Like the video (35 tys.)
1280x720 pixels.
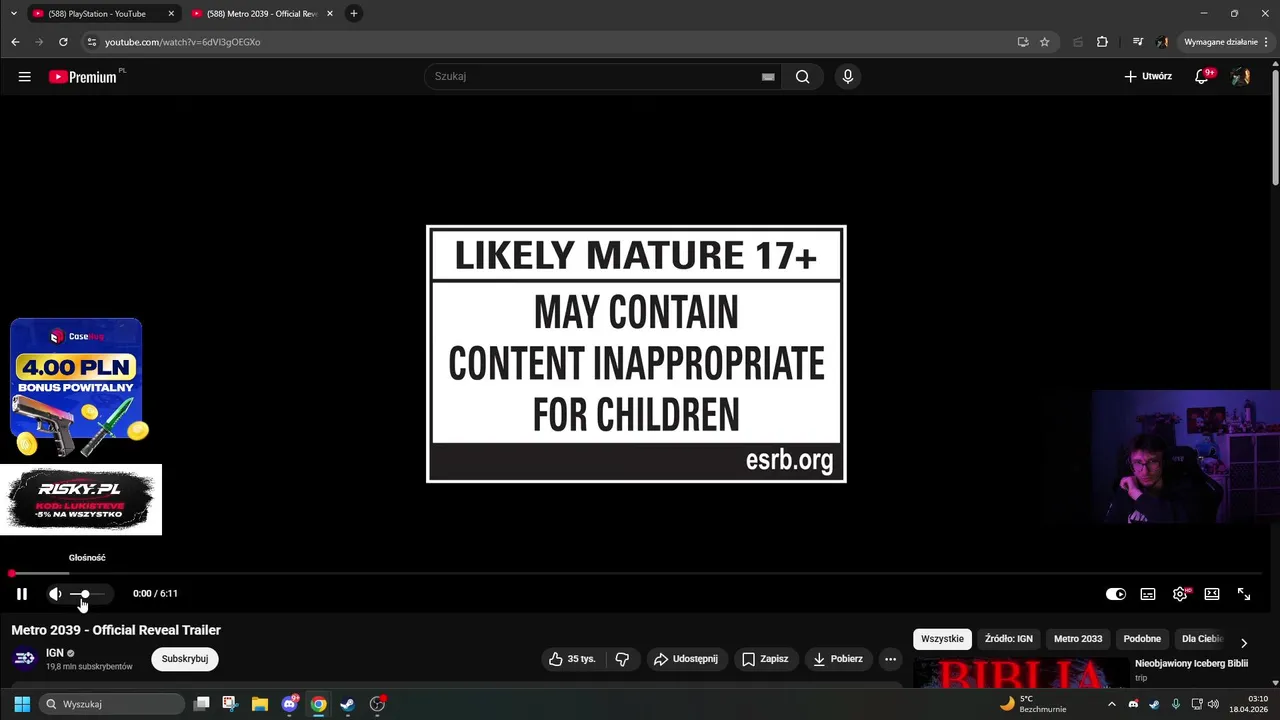coord(572,659)
